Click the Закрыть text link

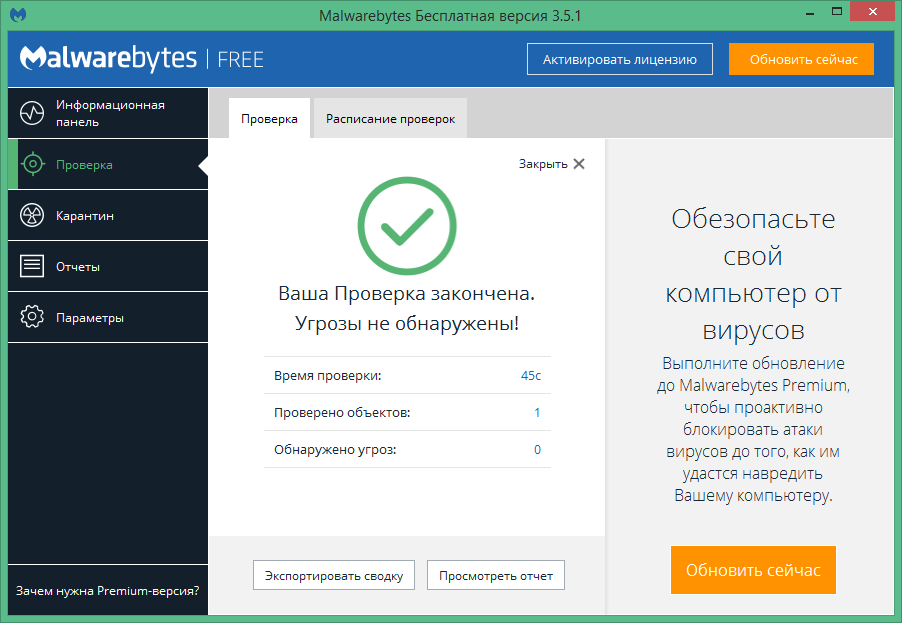(x=543, y=164)
